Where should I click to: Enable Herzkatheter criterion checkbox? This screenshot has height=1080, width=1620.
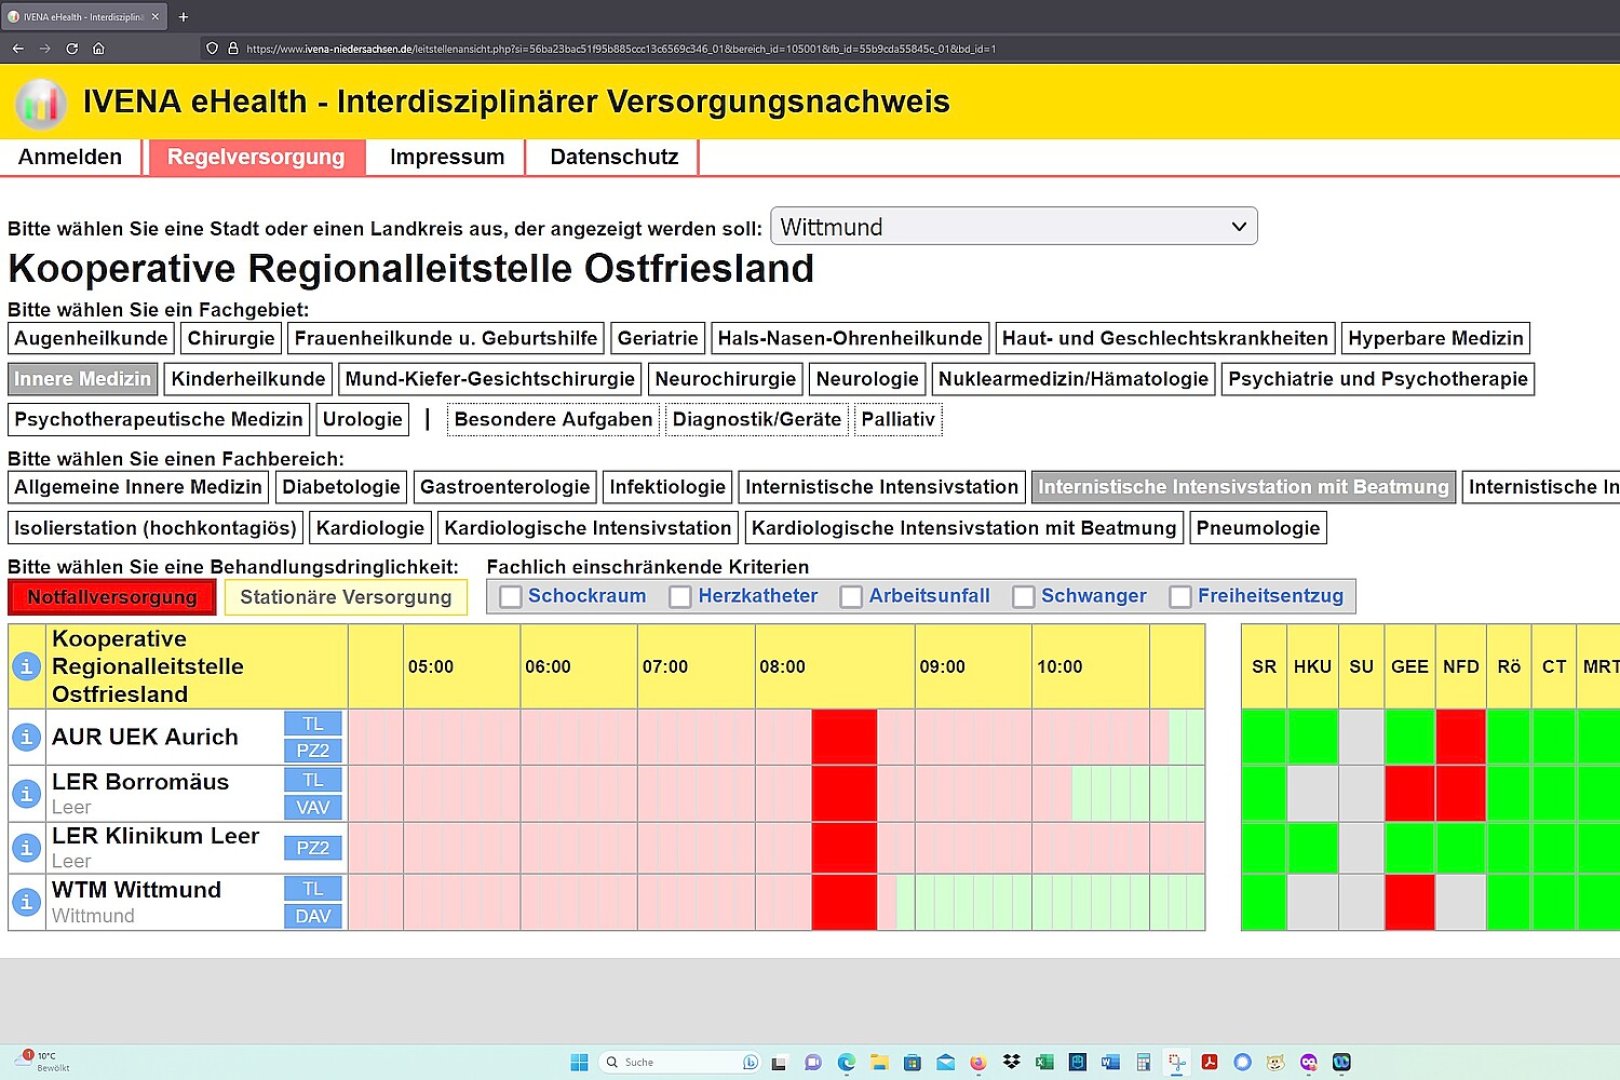pos(680,597)
